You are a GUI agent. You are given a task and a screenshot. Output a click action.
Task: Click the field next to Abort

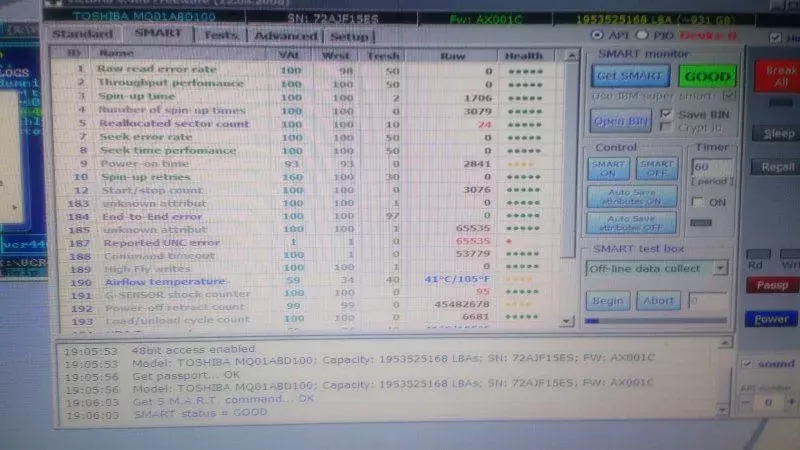[707, 301]
